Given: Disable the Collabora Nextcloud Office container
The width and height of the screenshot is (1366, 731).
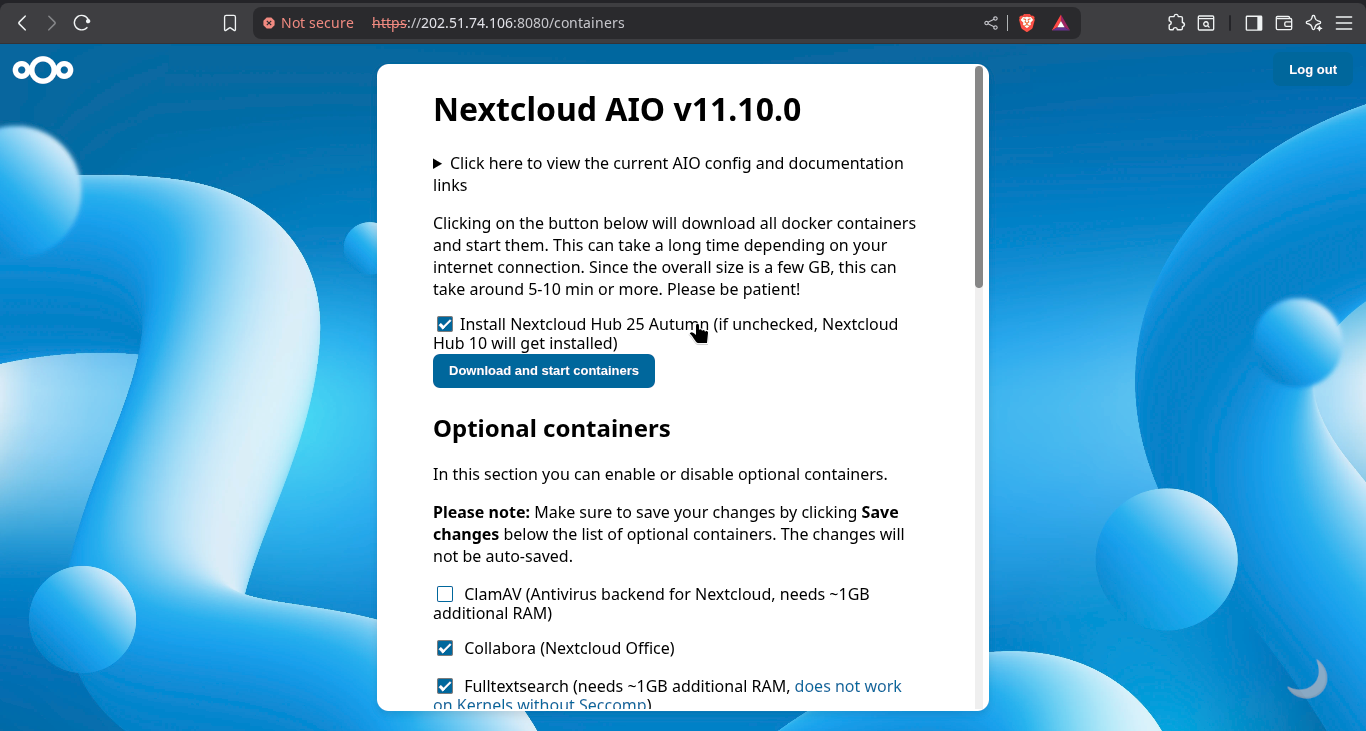Looking at the screenshot, I should (445, 648).
